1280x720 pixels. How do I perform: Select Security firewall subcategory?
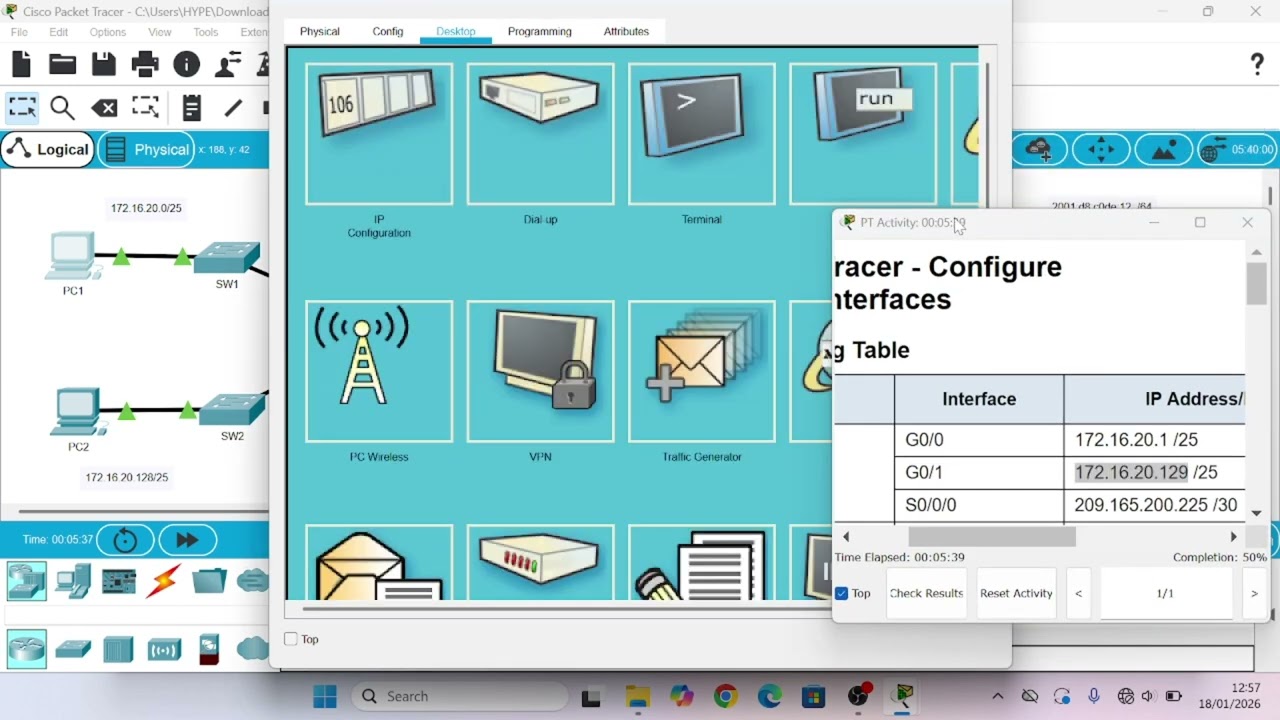pos(209,650)
